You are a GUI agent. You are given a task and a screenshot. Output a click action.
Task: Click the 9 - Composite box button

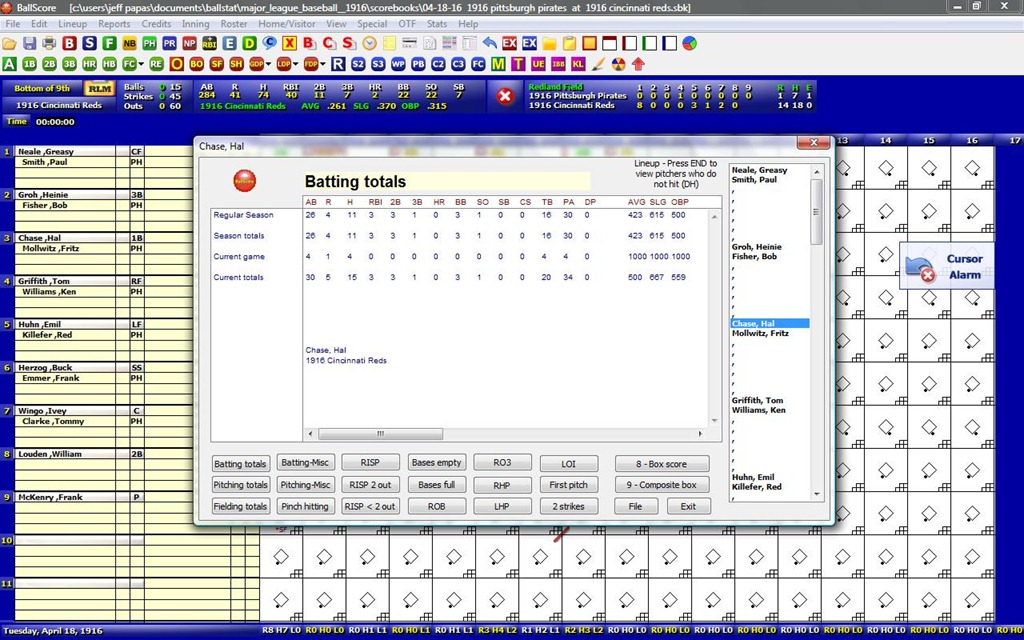pos(662,485)
